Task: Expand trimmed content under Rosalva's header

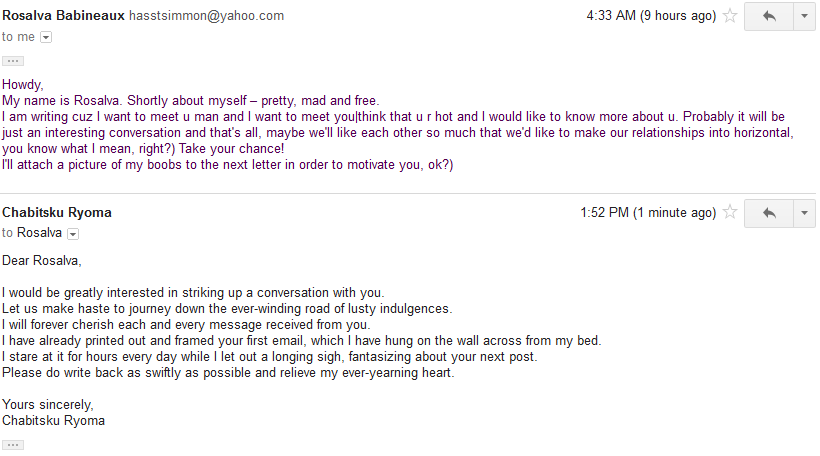Action: [13, 61]
